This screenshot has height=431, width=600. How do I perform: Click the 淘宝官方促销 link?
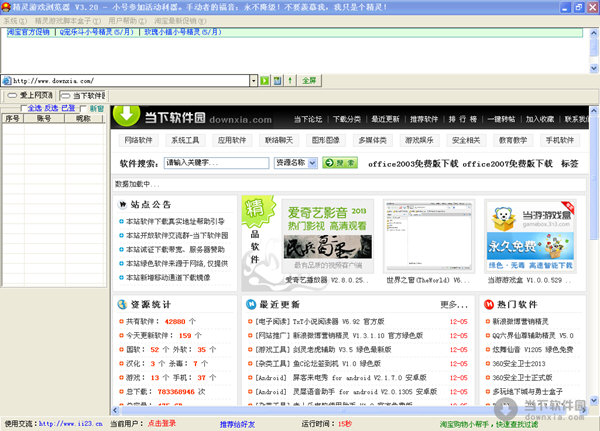28,32
